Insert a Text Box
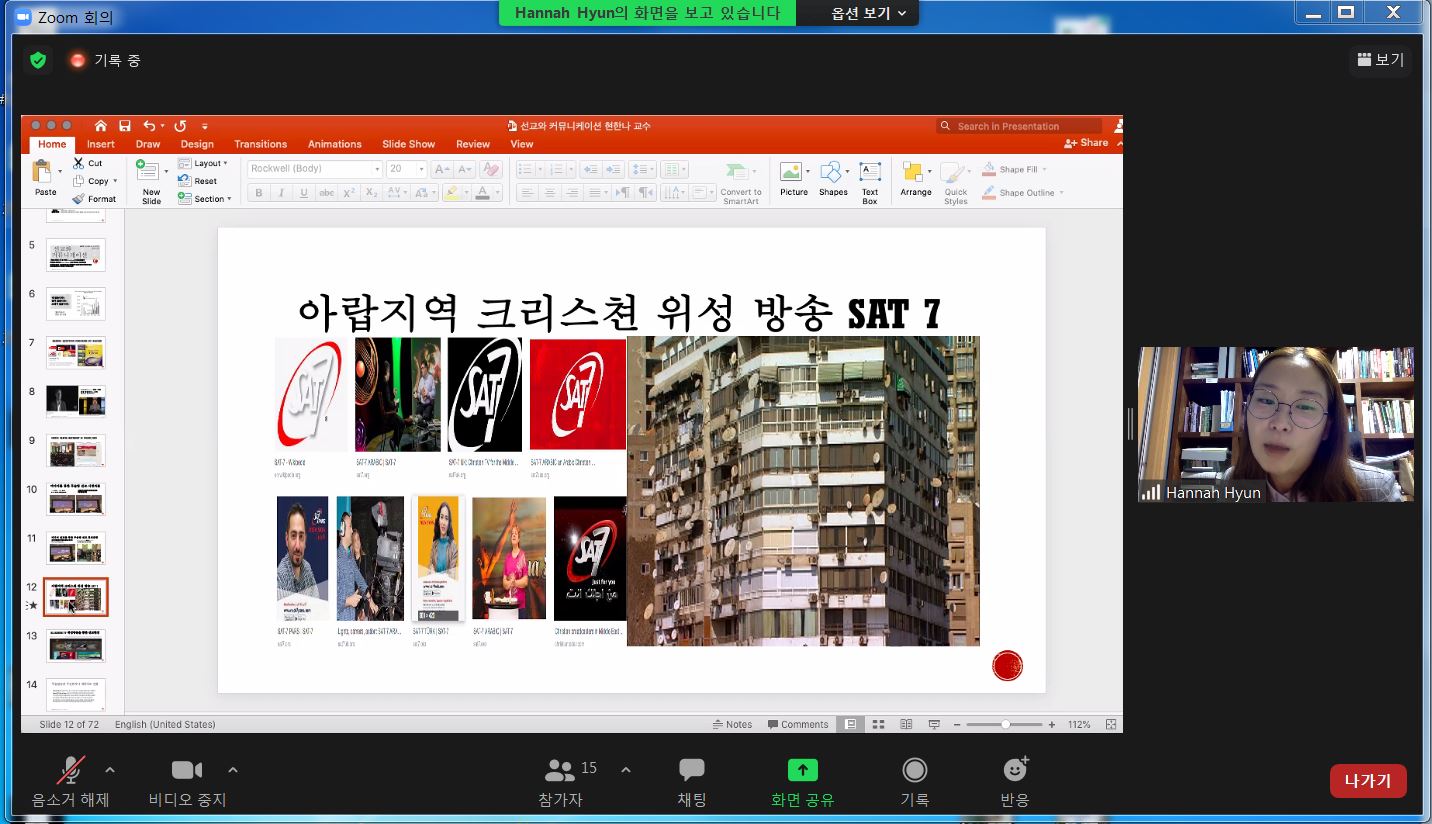This screenshot has height=824, width=1432. (x=870, y=181)
